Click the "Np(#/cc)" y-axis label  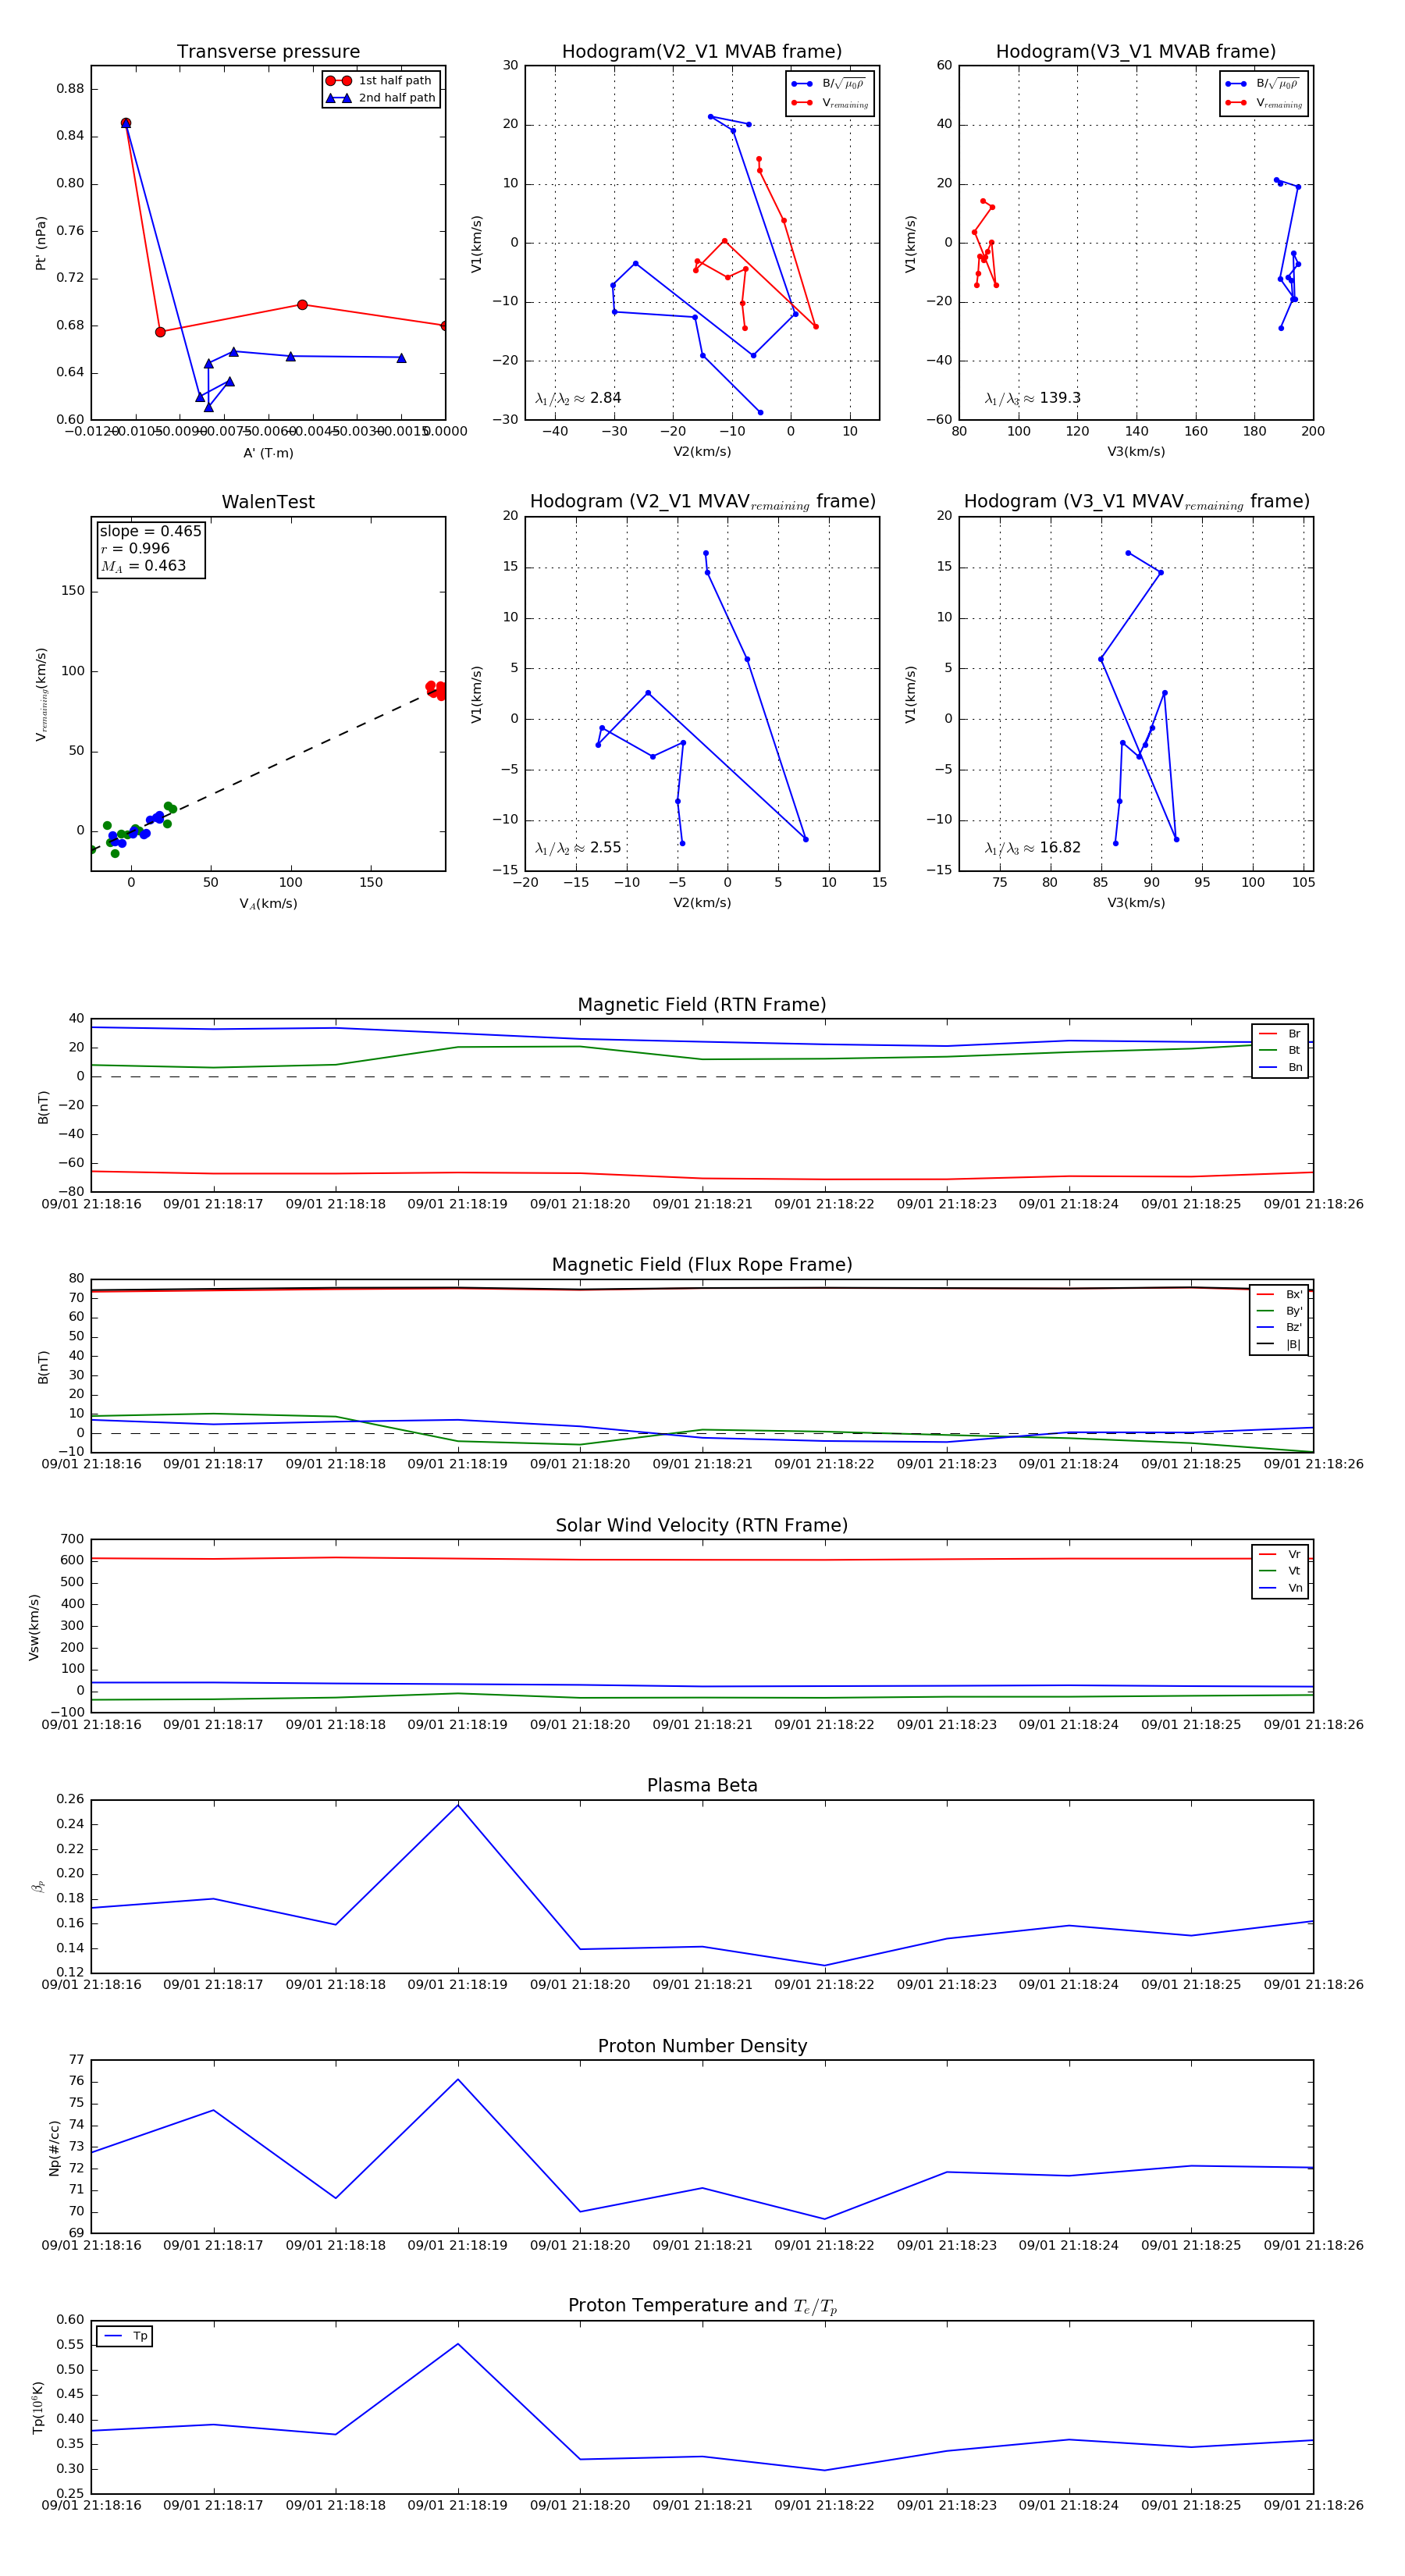54,2148
